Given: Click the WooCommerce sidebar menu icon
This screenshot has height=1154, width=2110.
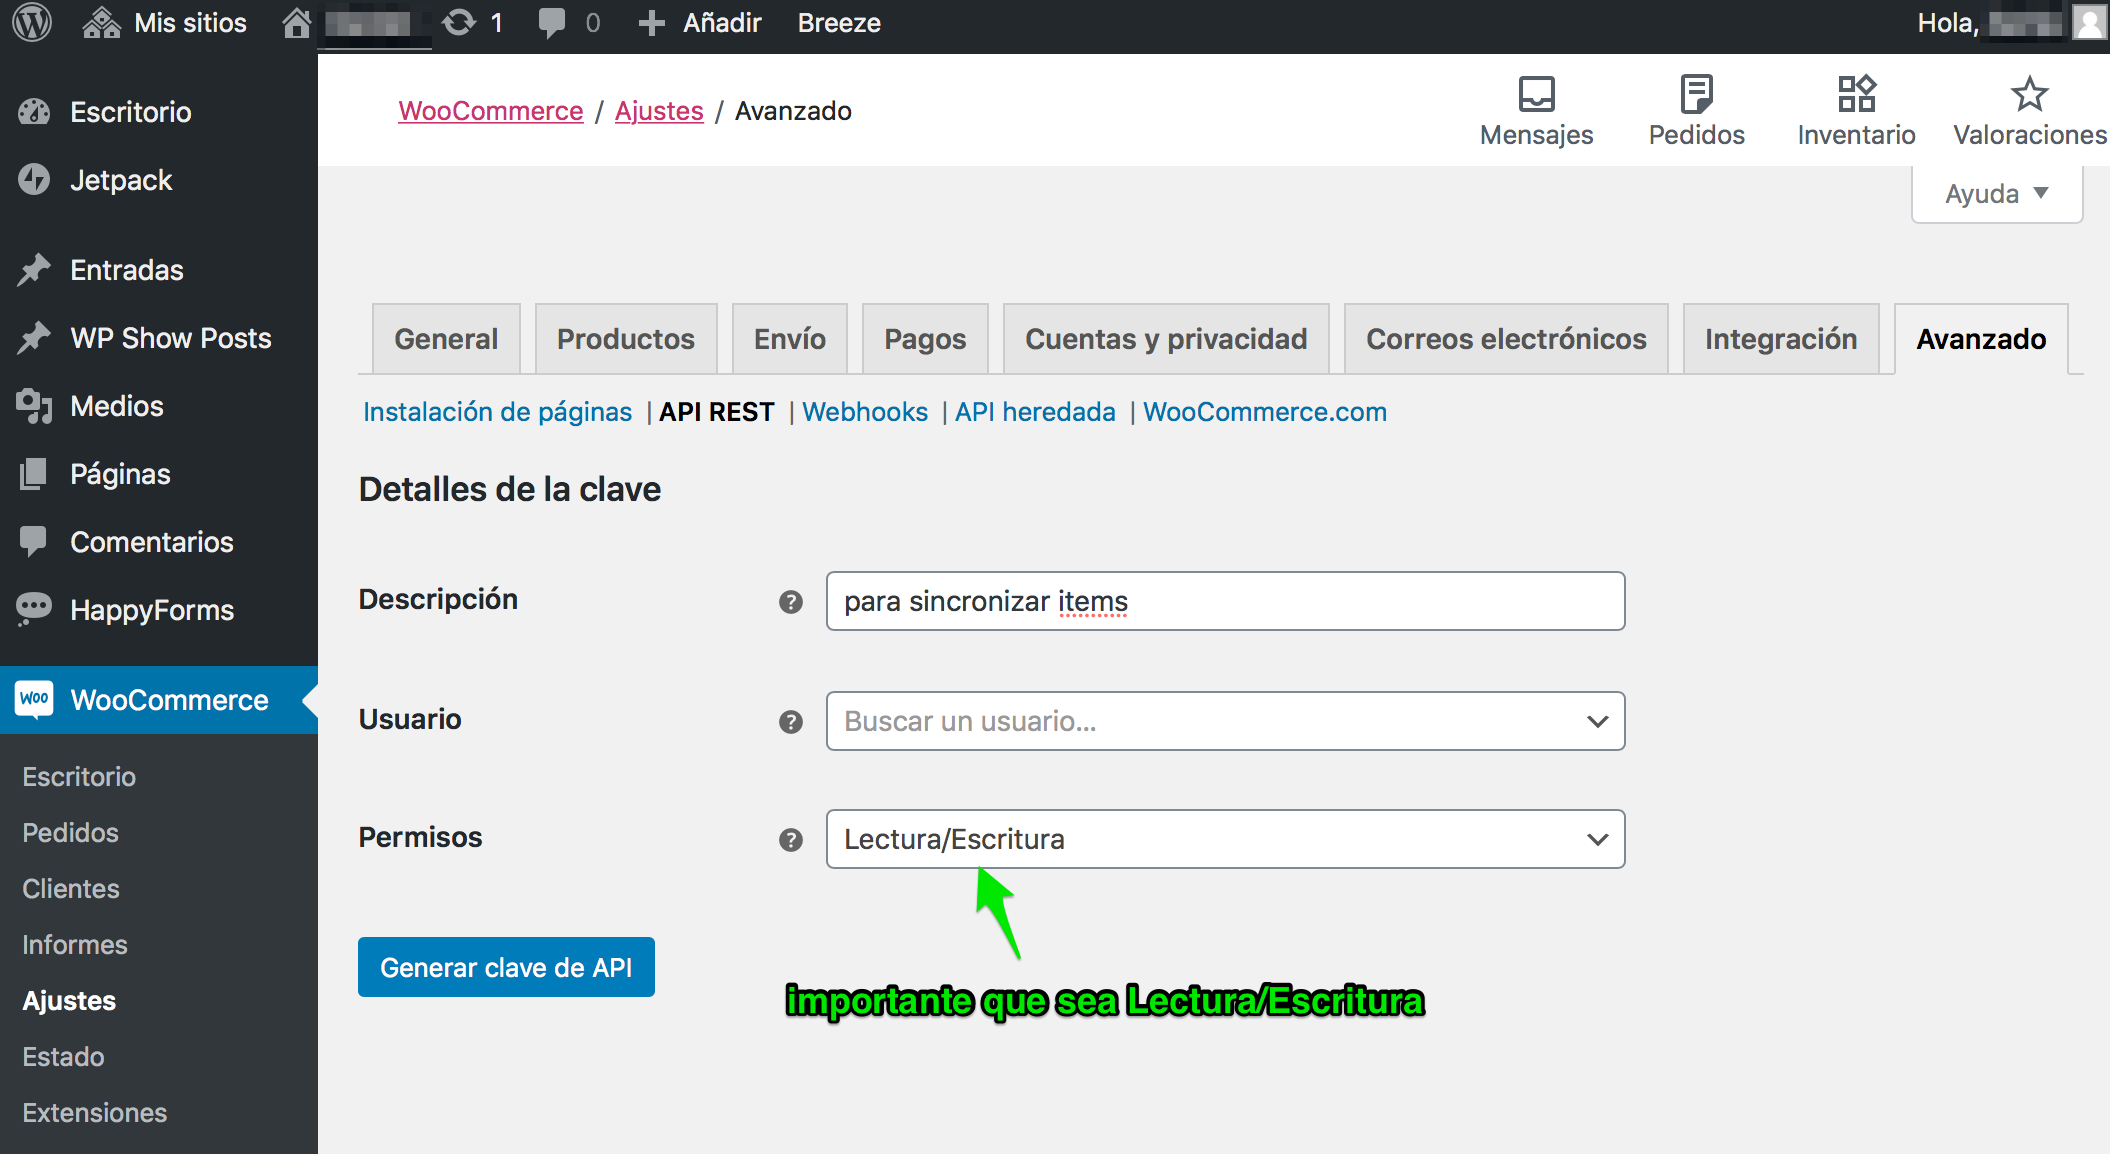Looking at the screenshot, I should pos(34,699).
